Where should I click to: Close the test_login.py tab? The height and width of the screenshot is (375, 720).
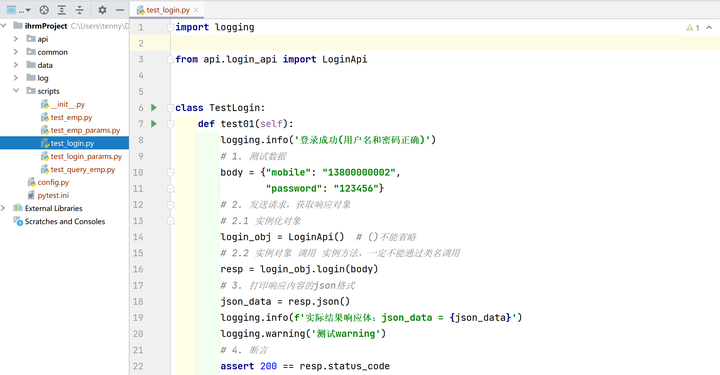coord(197,10)
